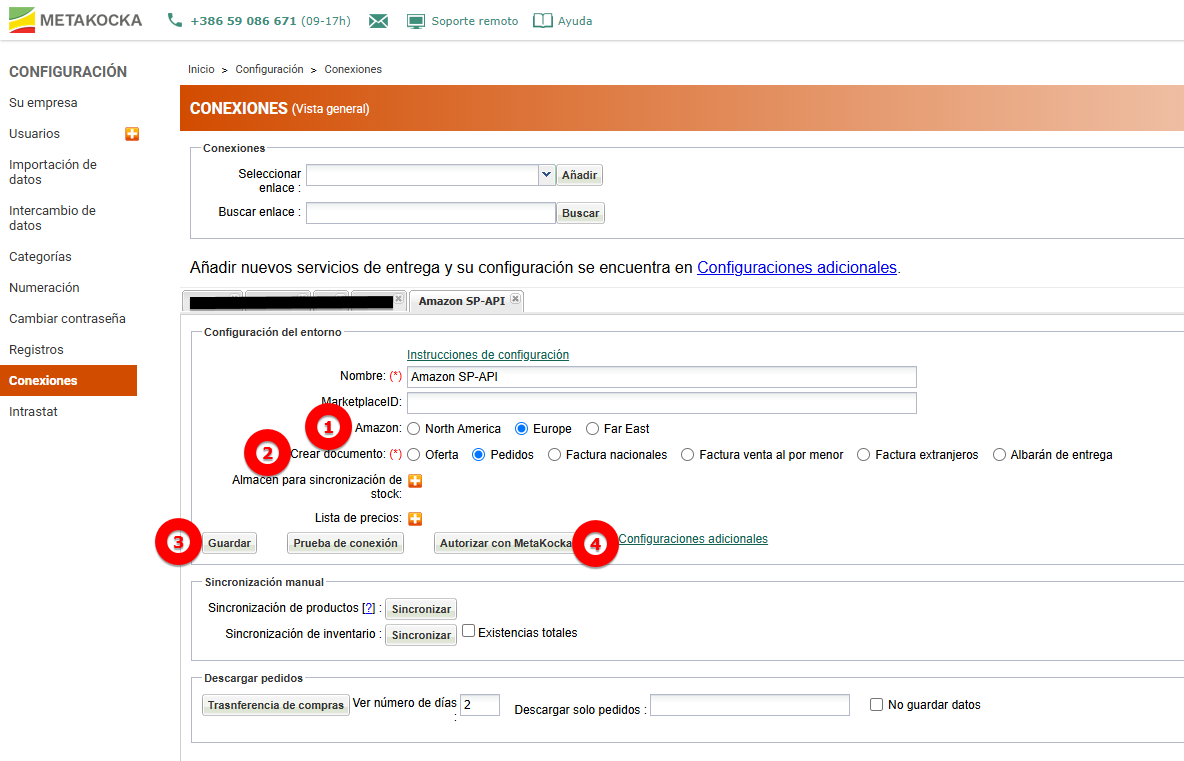Image resolution: width=1184 pixels, height=761 pixels.
Task: Click Autorizar con MetaKocka button
Action: 505,543
